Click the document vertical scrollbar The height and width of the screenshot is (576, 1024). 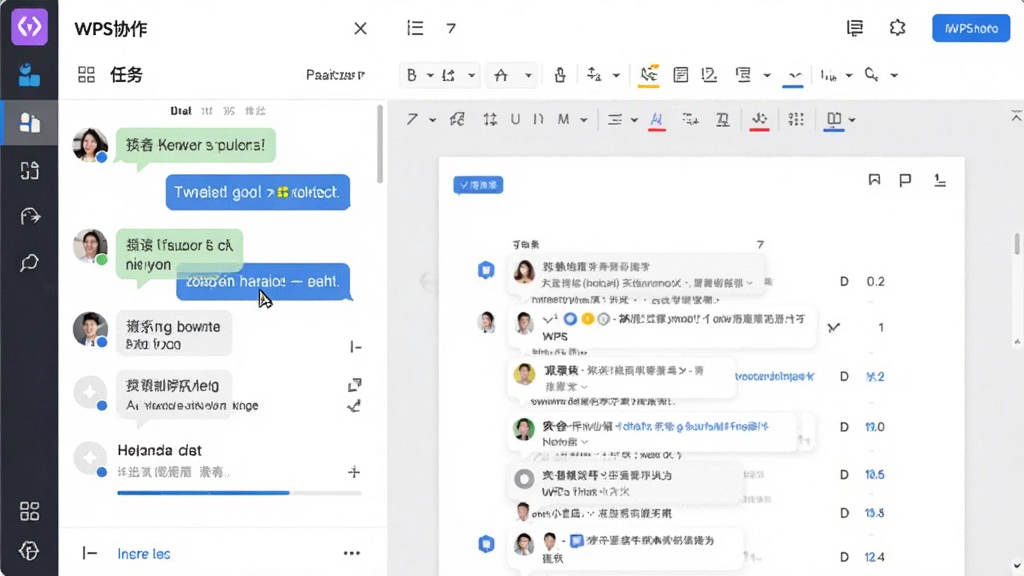(x=1017, y=244)
